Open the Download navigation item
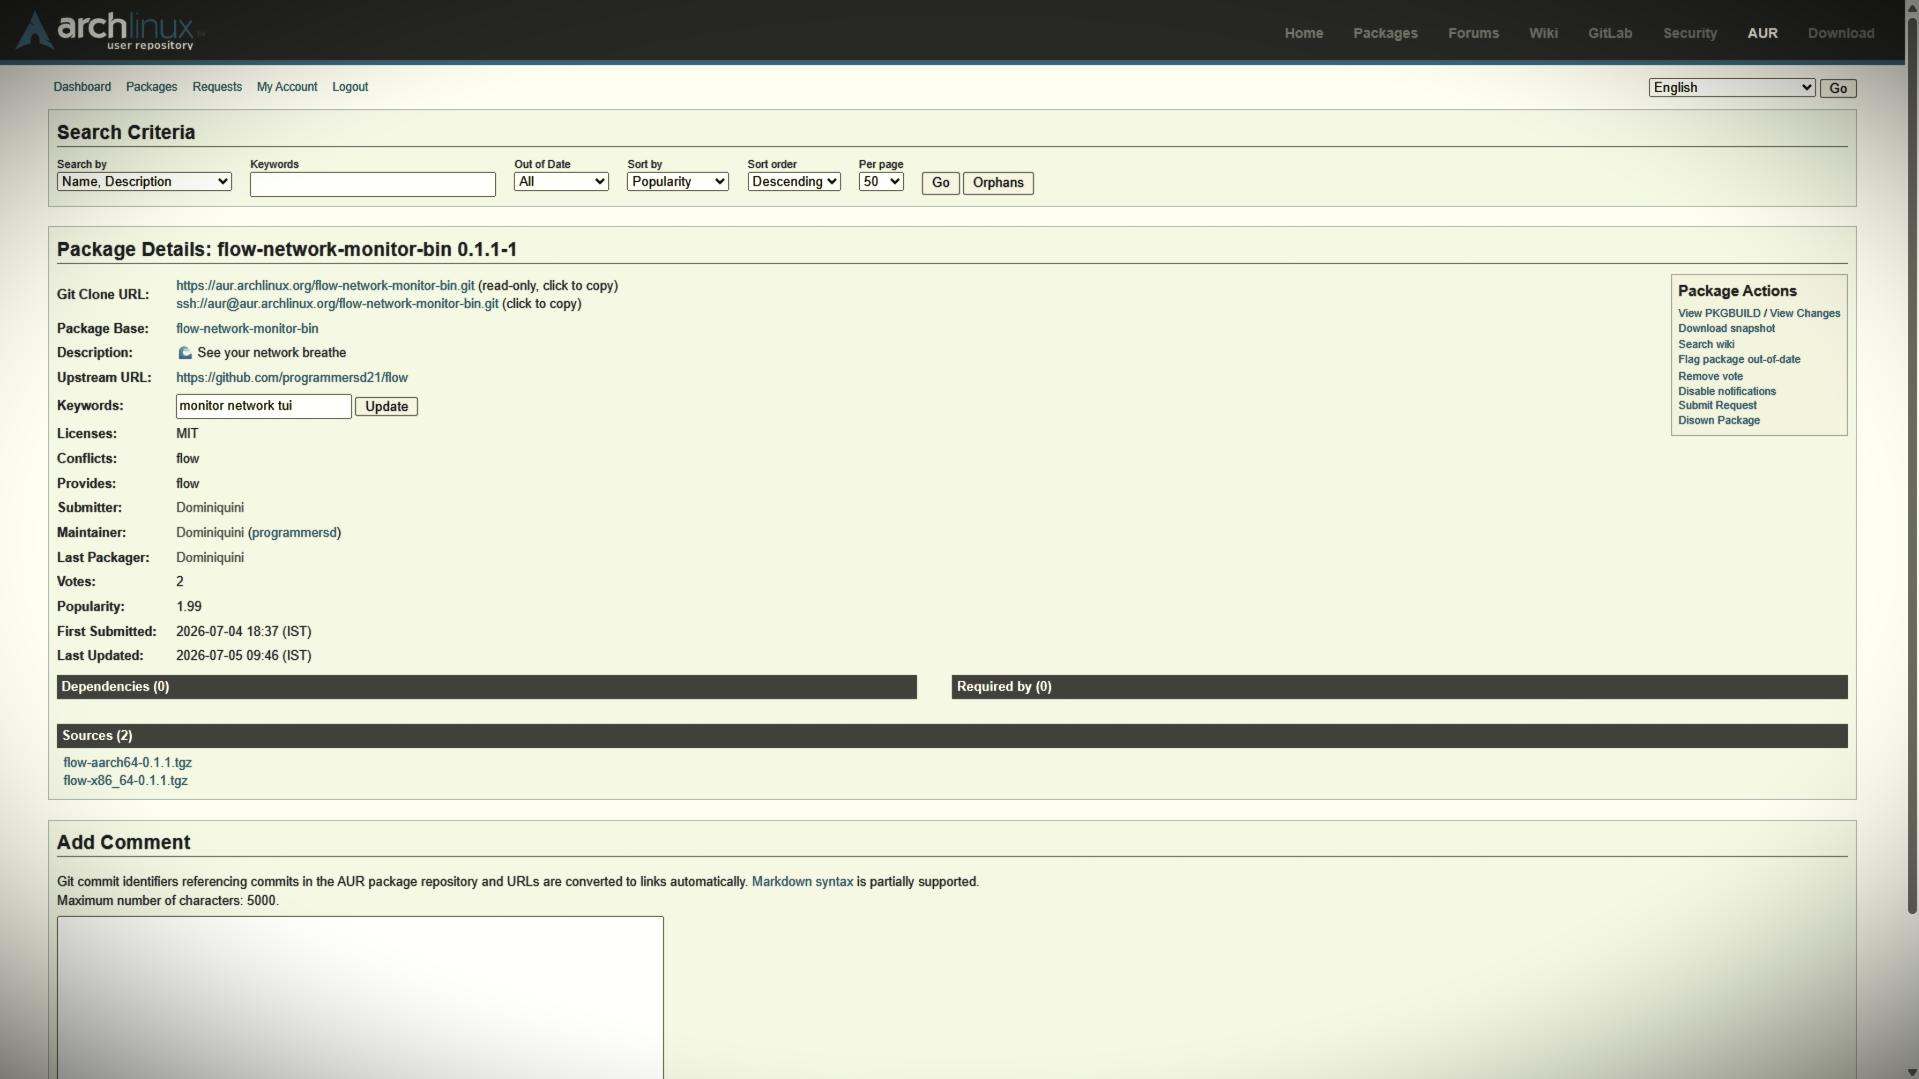This screenshot has width=1919, height=1079. pos(1841,33)
